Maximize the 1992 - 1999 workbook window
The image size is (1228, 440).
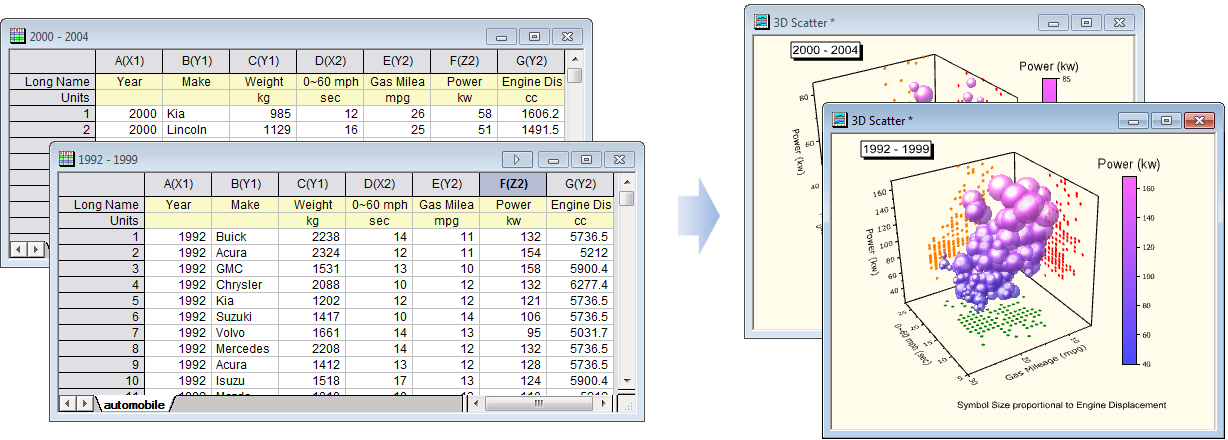pyautogui.click(x=585, y=159)
